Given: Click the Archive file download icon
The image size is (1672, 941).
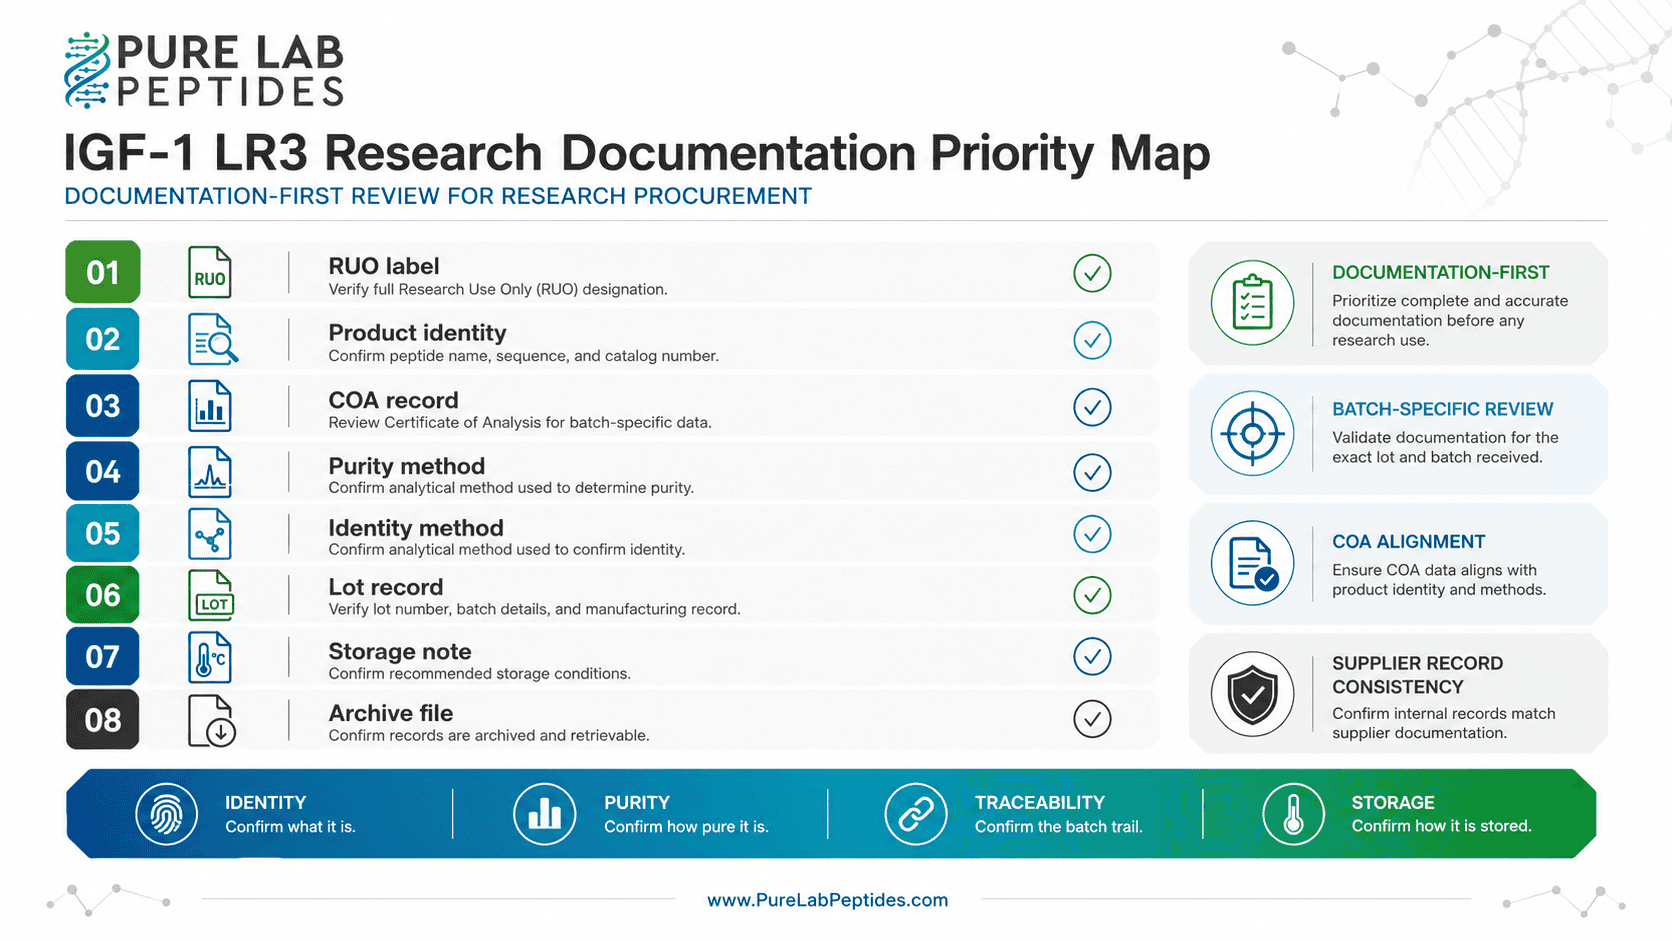Looking at the screenshot, I should pos(212,721).
